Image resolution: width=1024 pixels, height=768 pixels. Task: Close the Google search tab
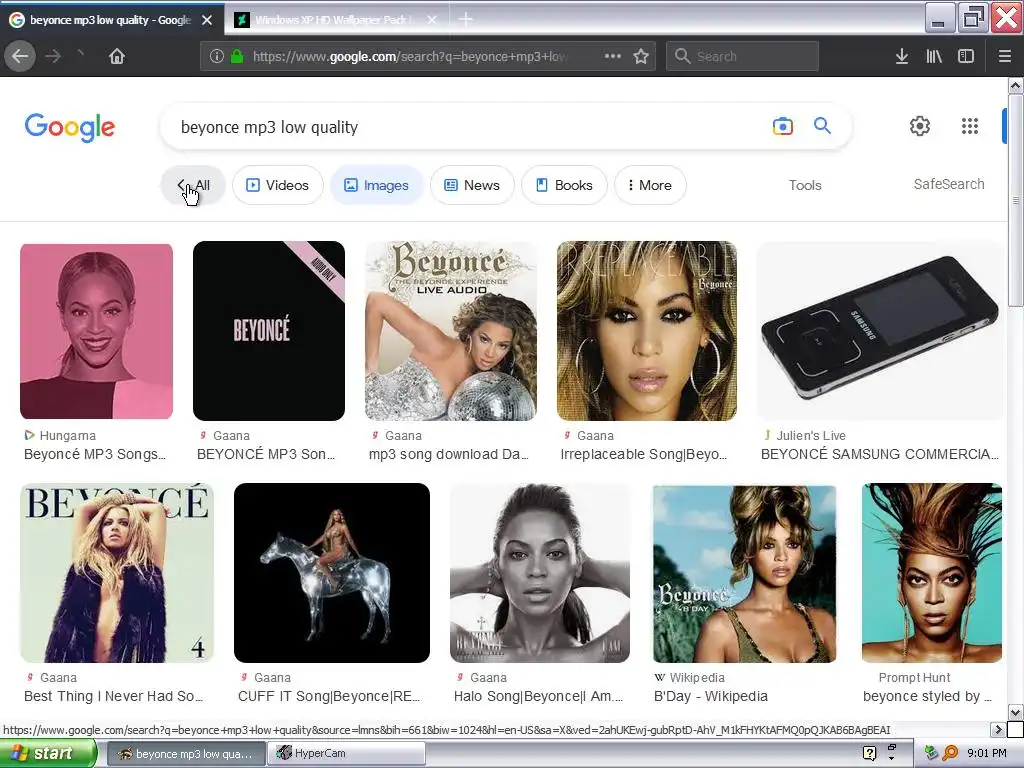coord(207,20)
